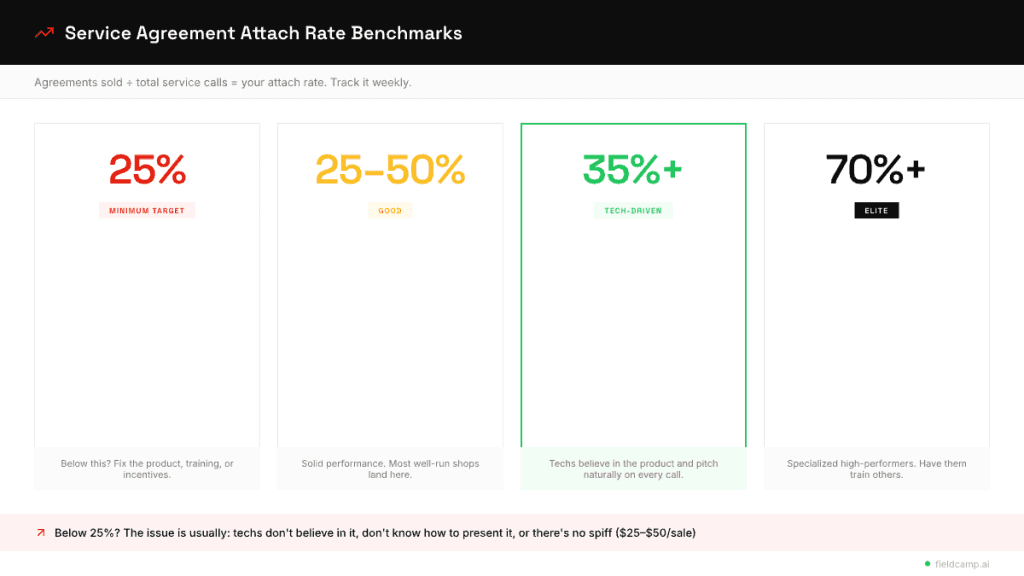Select the green 35%+ figure
Screen dimensions: 1024x576
pos(633,170)
